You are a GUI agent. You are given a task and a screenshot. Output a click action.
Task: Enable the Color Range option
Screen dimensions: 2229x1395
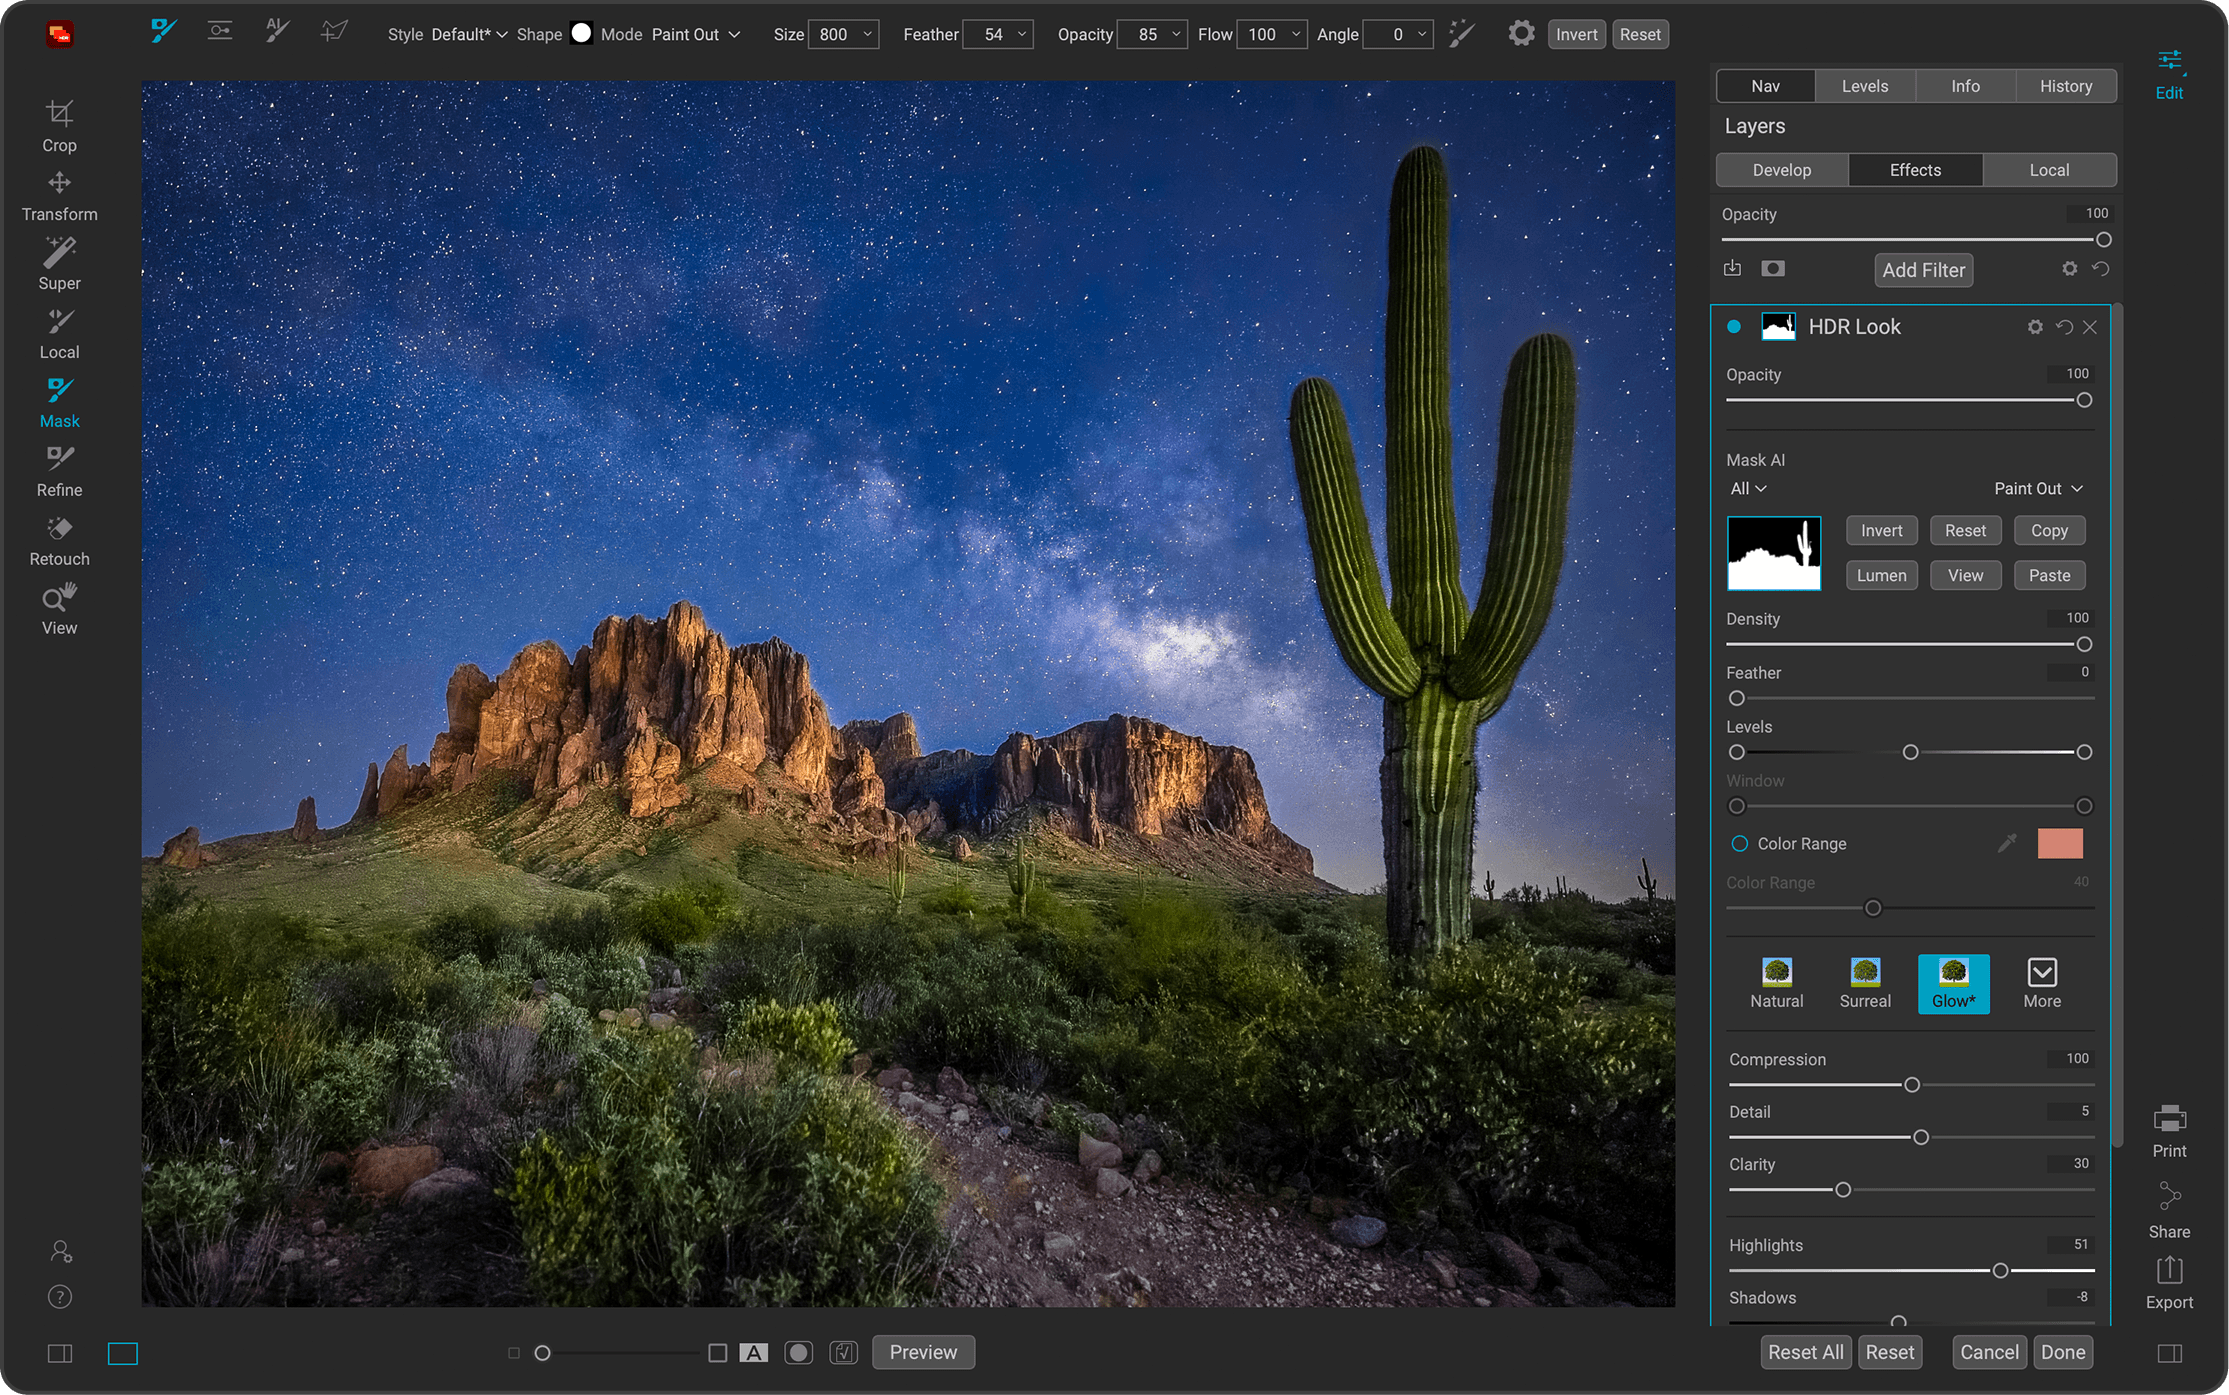click(1738, 843)
